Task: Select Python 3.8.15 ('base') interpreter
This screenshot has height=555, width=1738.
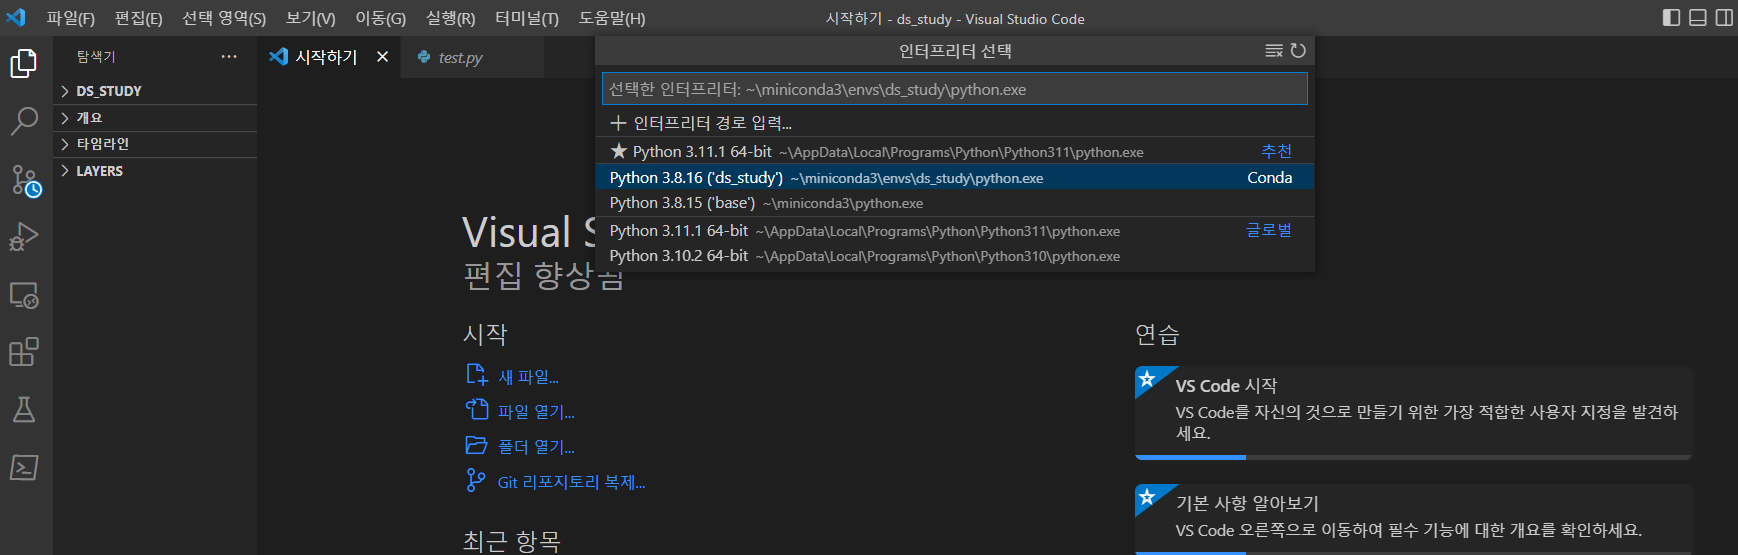Action: (955, 203)
